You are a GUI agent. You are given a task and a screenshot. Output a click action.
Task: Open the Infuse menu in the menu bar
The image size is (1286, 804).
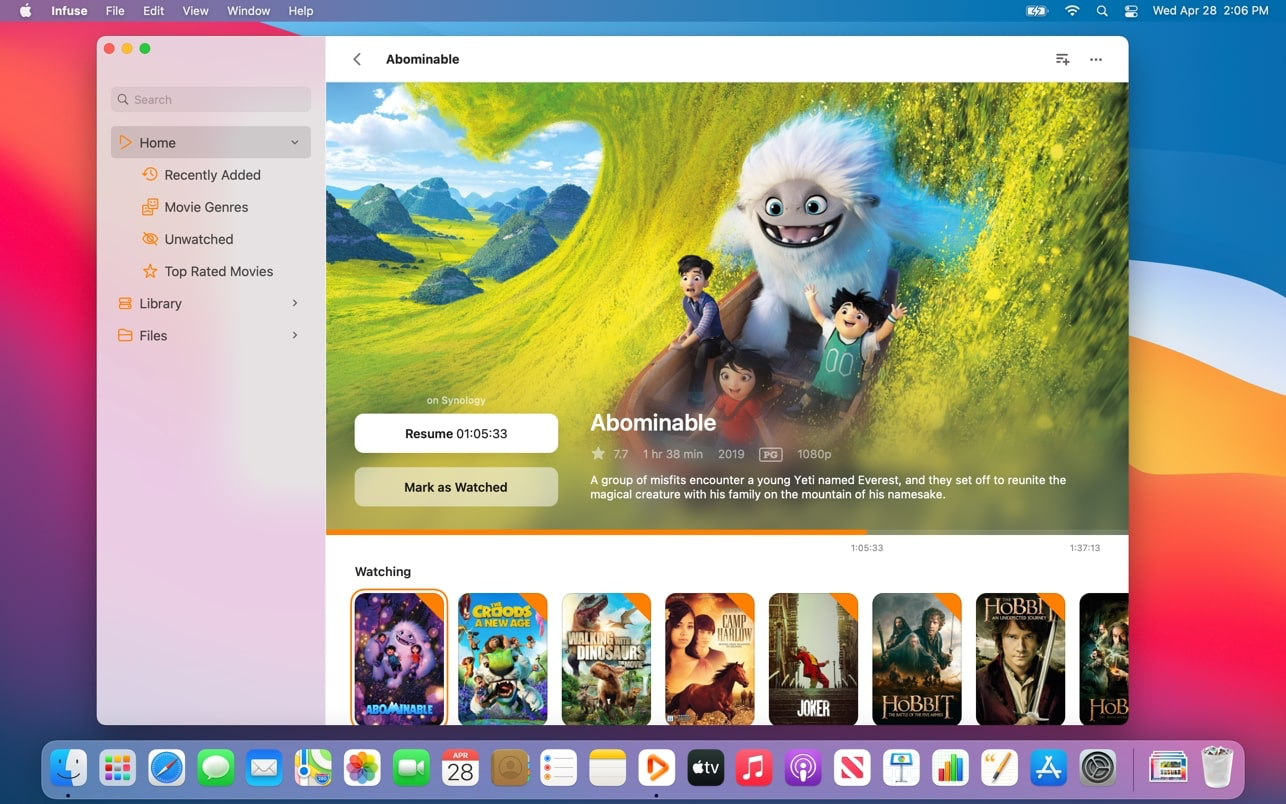pos(68,11)
